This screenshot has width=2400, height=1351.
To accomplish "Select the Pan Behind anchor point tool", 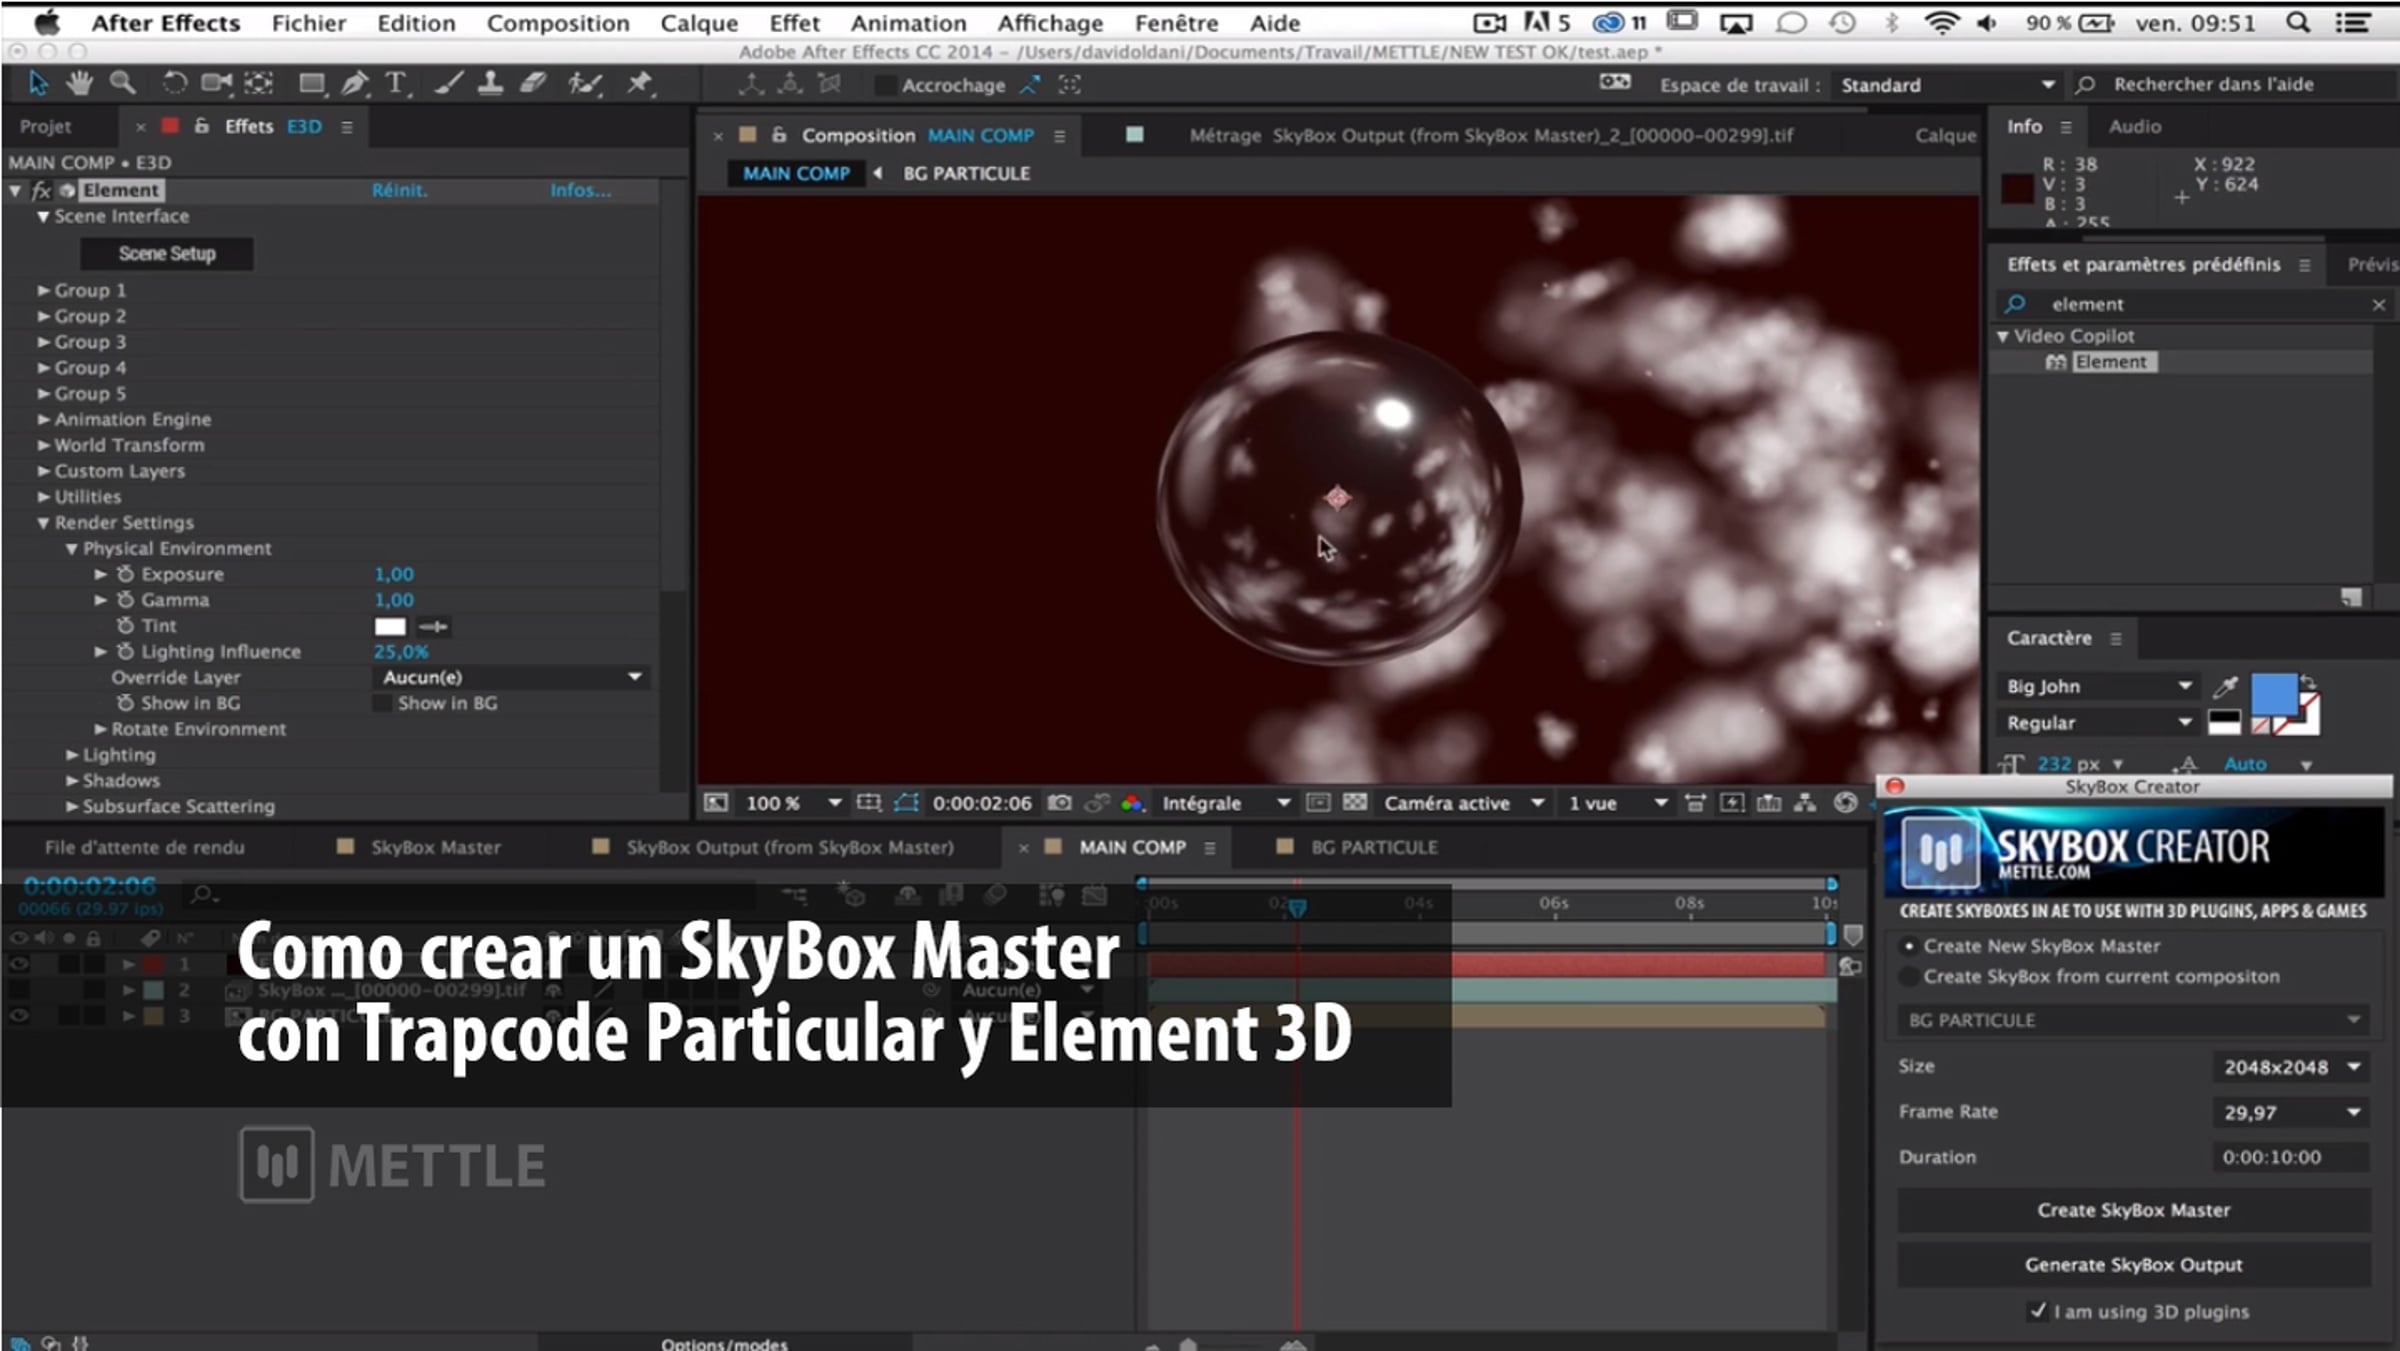I will click(x=259, y=84).
